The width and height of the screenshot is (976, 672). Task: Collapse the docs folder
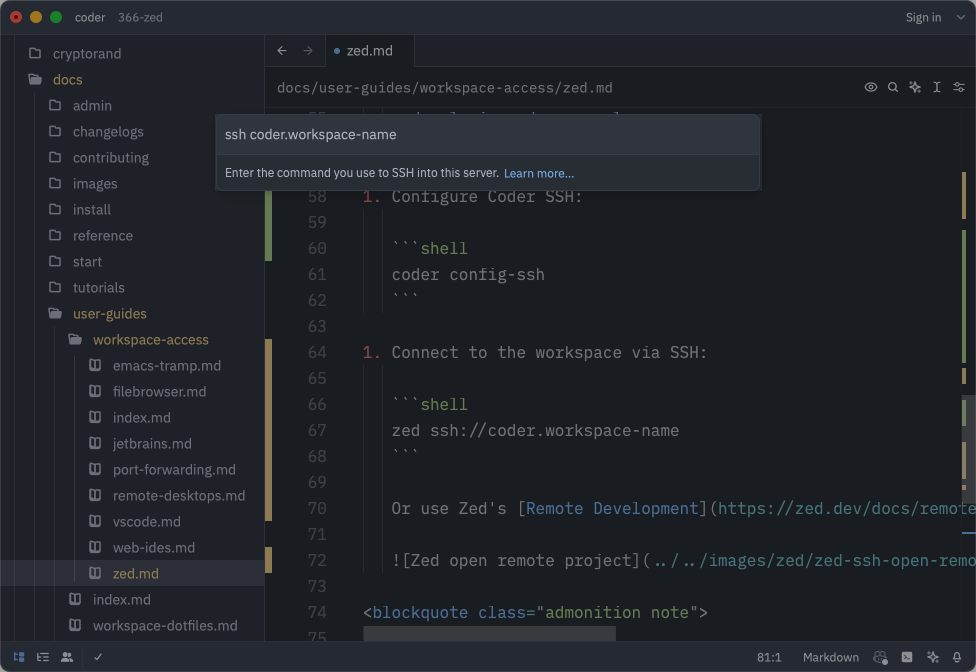pyautogui.click(x=67, y=79)
